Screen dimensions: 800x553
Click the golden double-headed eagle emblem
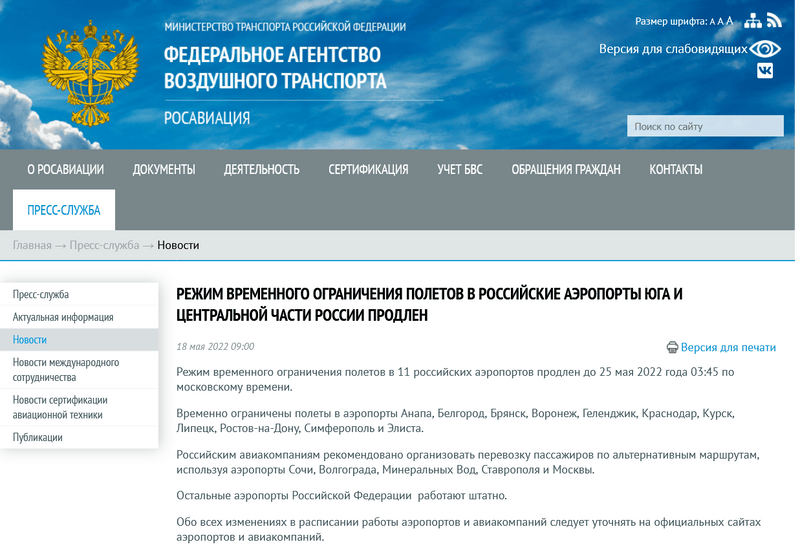[x=90, y=73]
